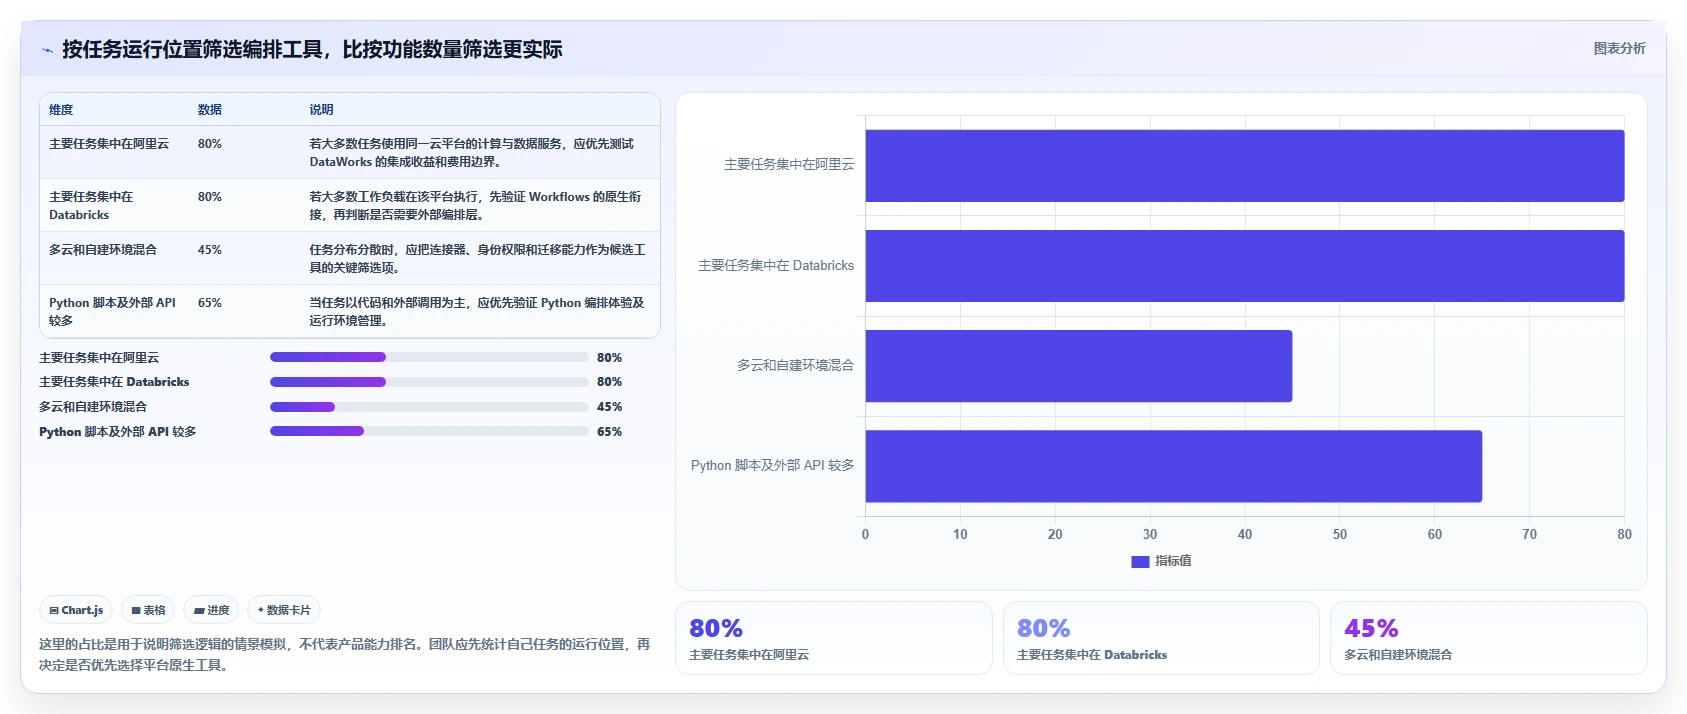Viewport: 1687px width, 714px height.
Task: Click x-axis tick label 40
Action: coord(1245,535)
